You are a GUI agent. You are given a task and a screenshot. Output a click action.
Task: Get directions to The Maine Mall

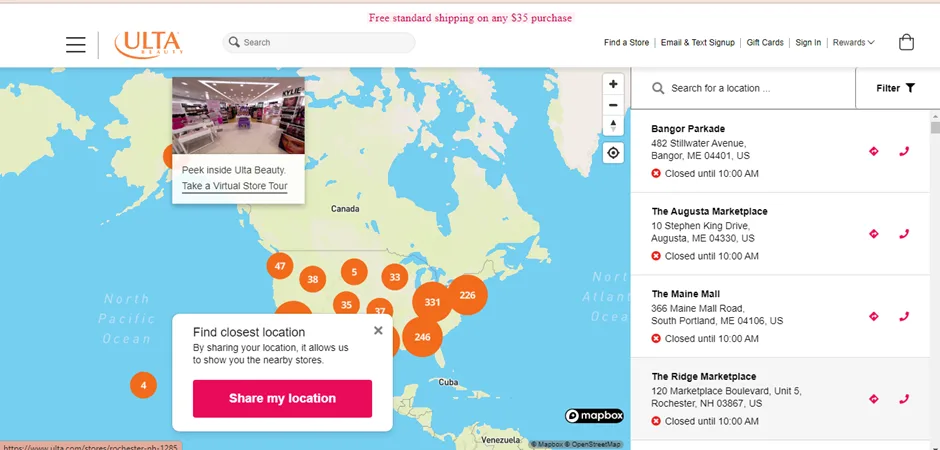point(873,316)
